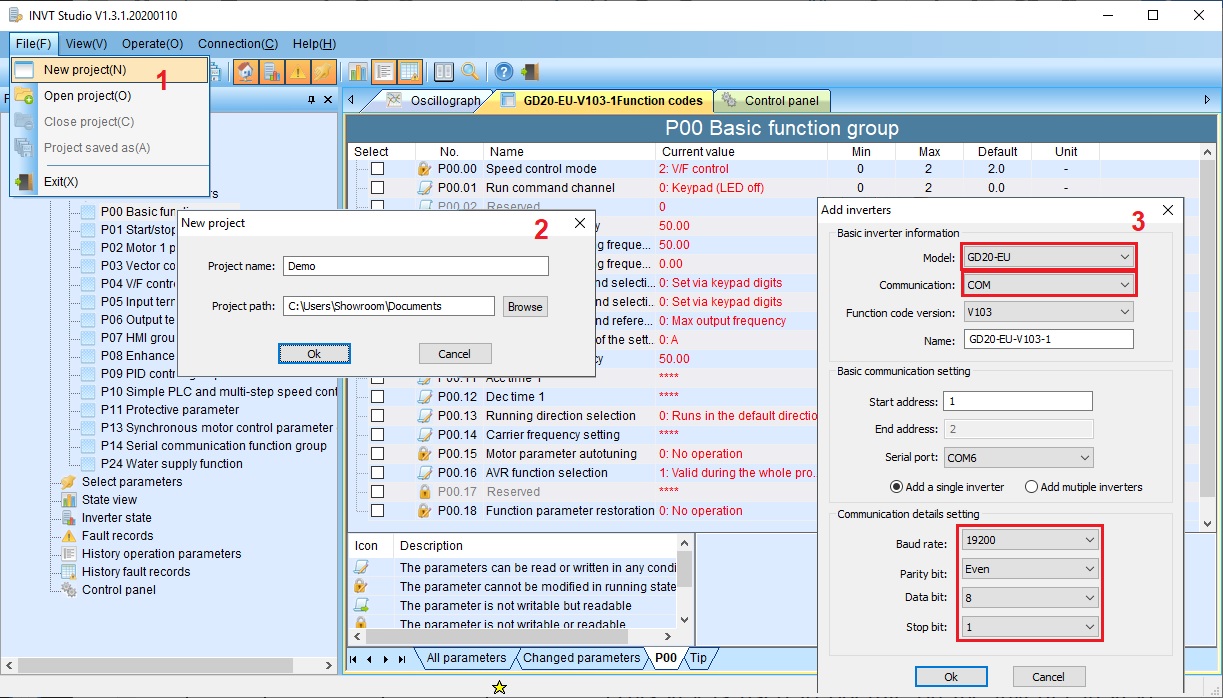Image resolution: width=1223 pixels, height=698 pixels.
Task: Click the table with warning toolbar icon
Action: coord(409,72)
